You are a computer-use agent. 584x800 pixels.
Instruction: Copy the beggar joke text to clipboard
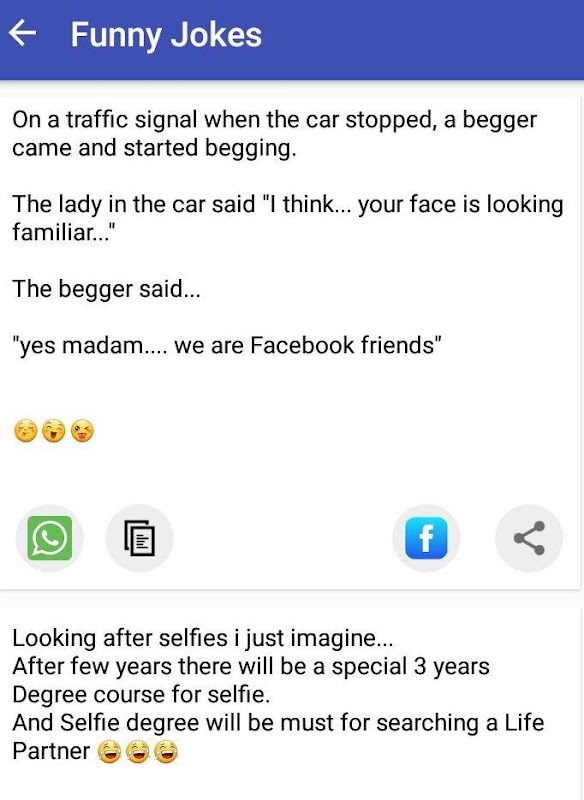pos(139,538)
